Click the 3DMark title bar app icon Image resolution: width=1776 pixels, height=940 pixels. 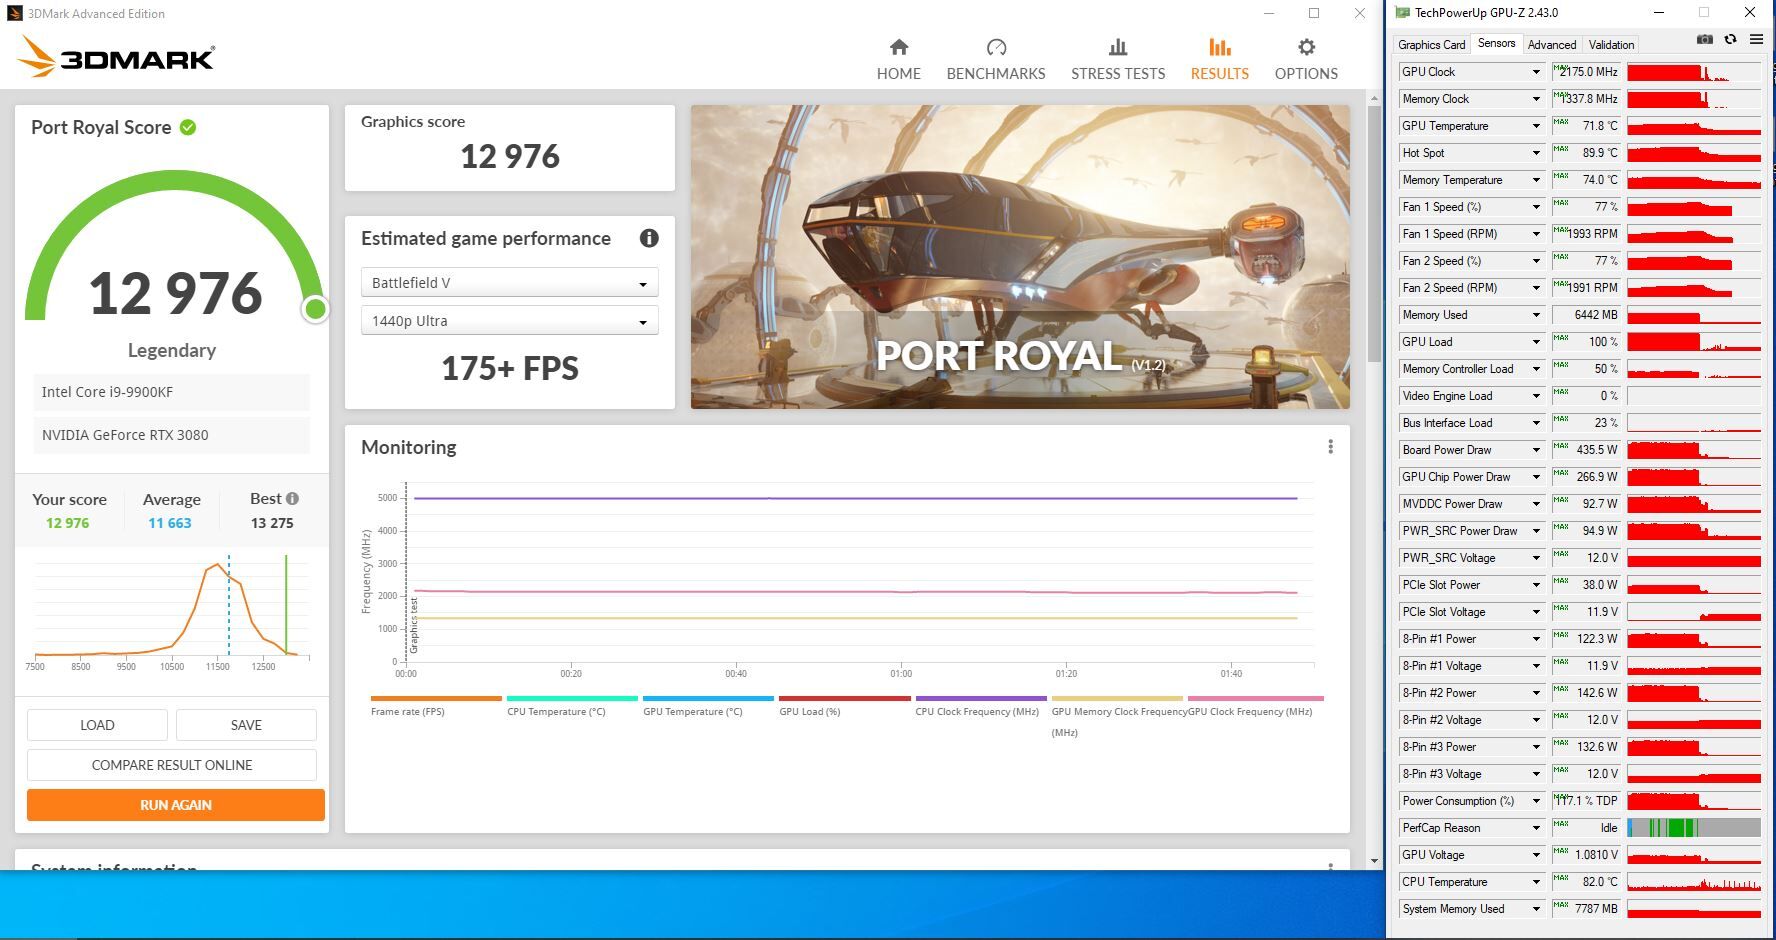(x=14, y=13)
